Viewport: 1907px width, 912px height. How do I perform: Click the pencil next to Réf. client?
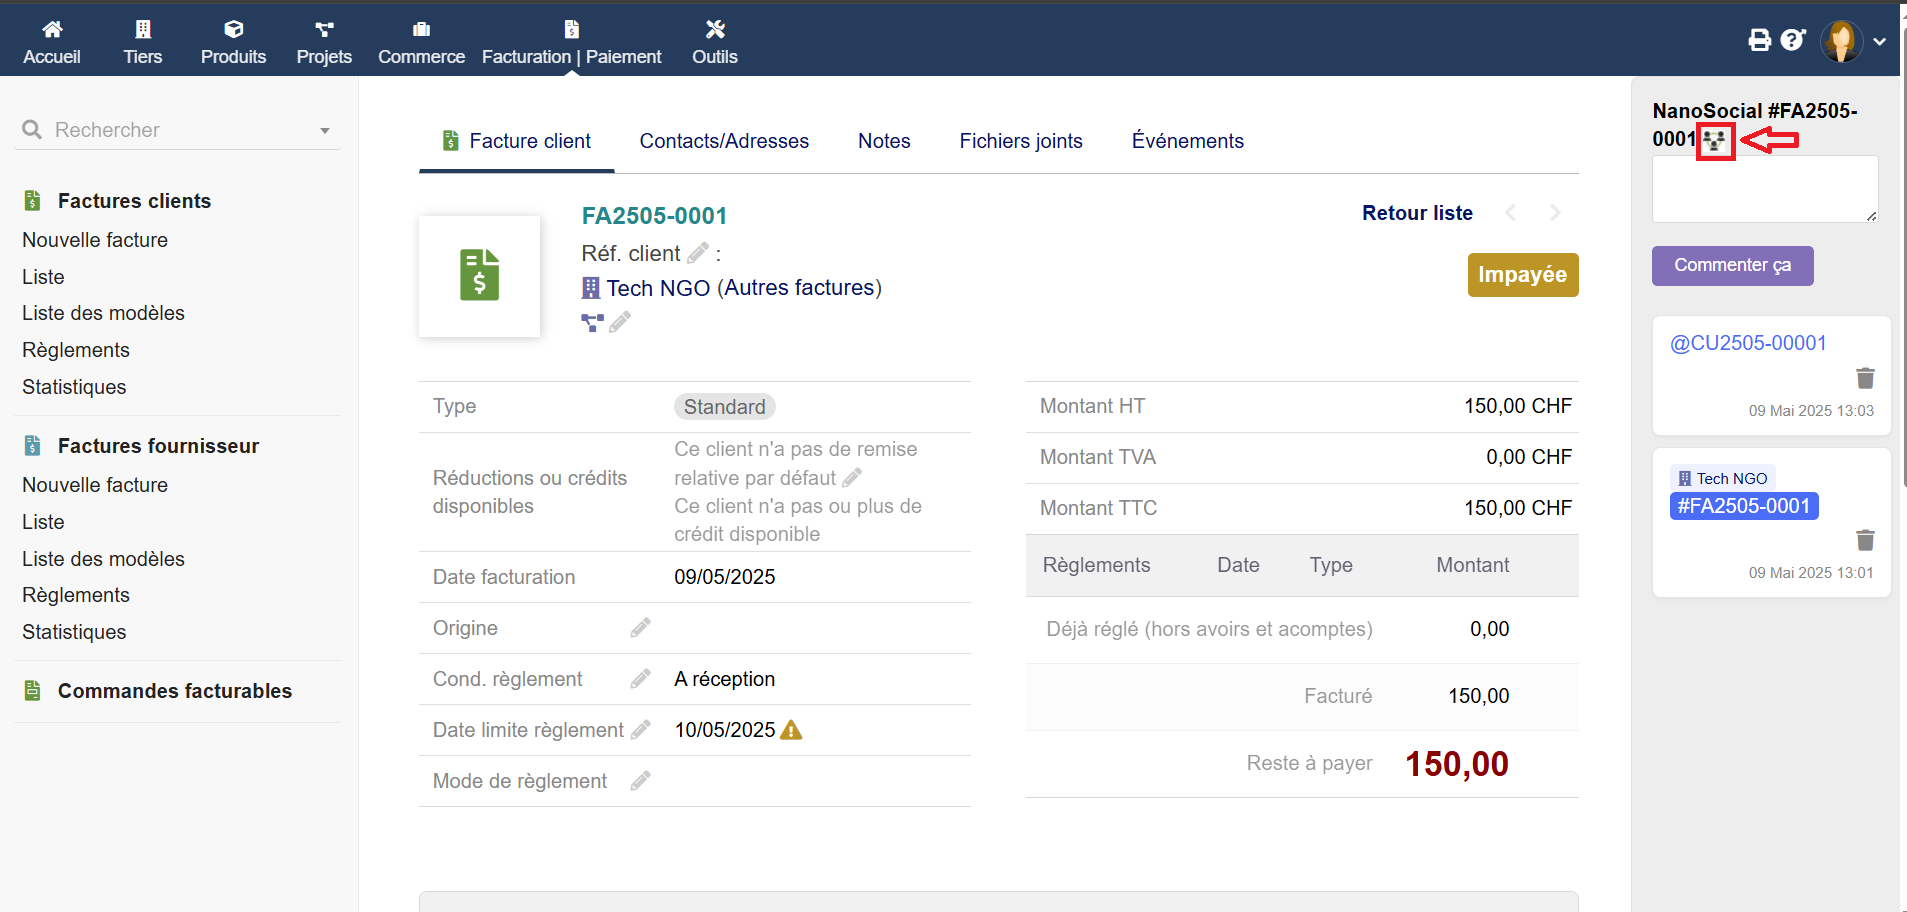(x=698, y=253)
